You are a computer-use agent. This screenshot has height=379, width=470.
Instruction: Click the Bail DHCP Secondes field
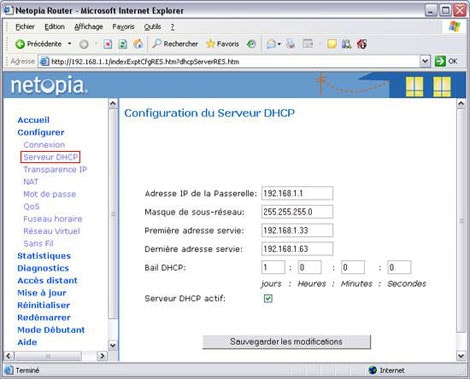click(399, 267)
